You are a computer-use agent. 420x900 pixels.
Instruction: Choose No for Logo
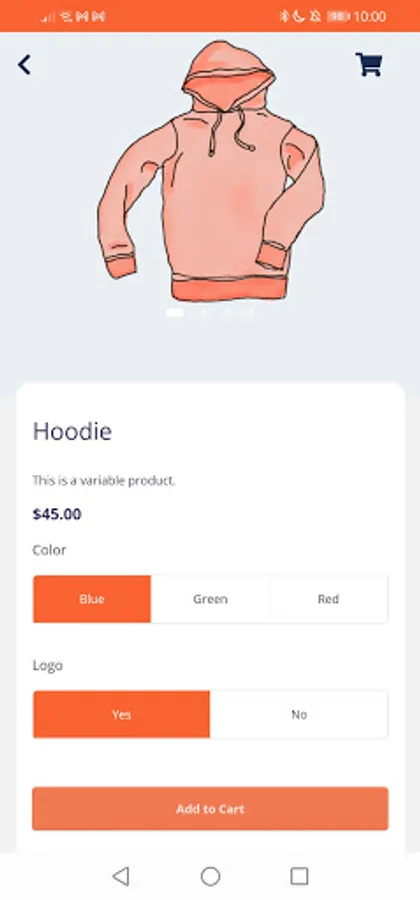pos(299,714)
